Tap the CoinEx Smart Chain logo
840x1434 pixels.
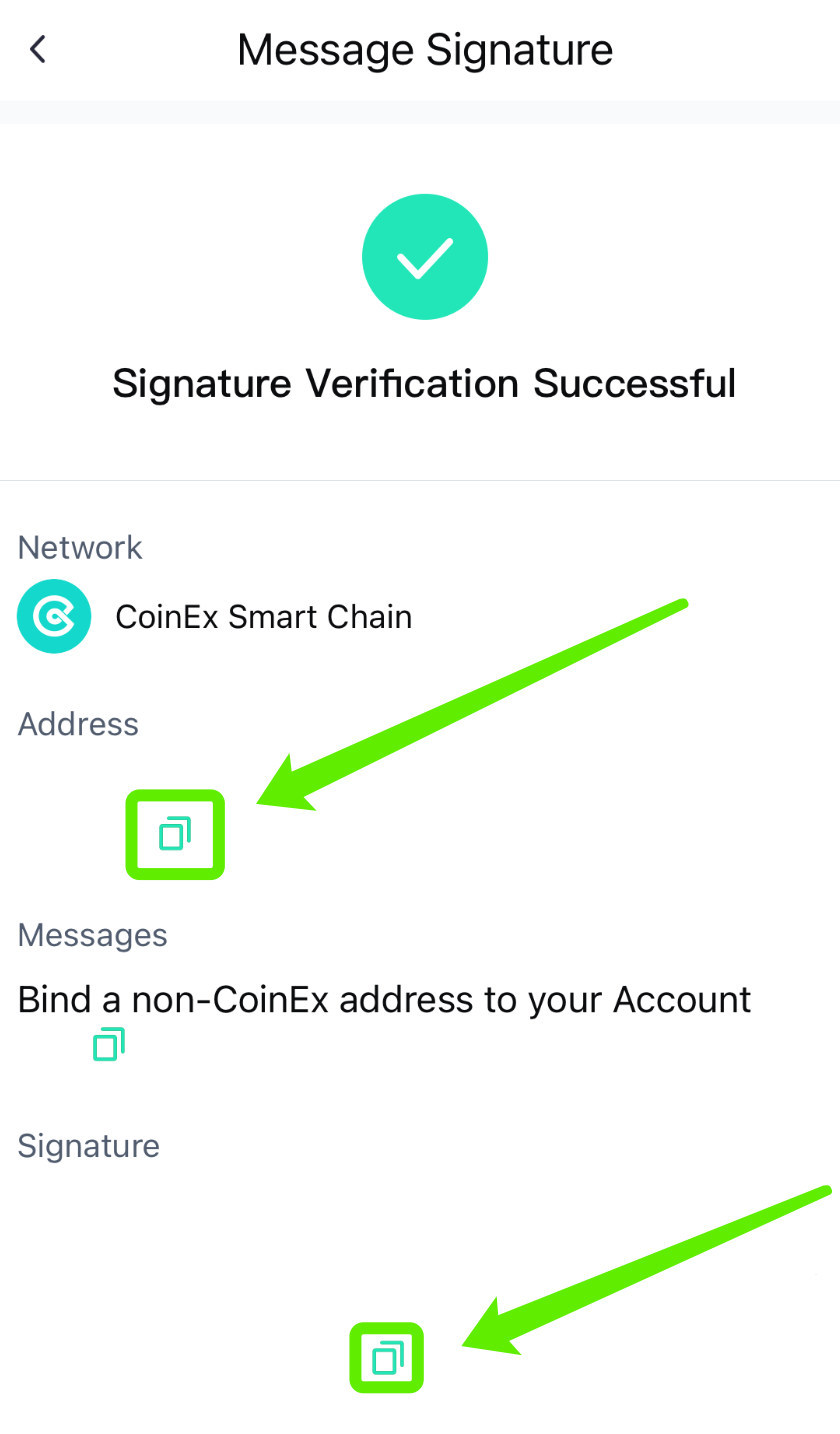pos(54,617)
